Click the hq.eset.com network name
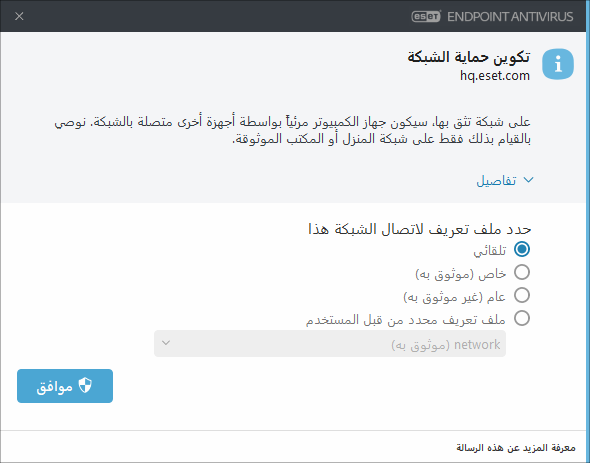Image resolution: width=590 pixels, height=463 pixels. (x=494, y=76)
